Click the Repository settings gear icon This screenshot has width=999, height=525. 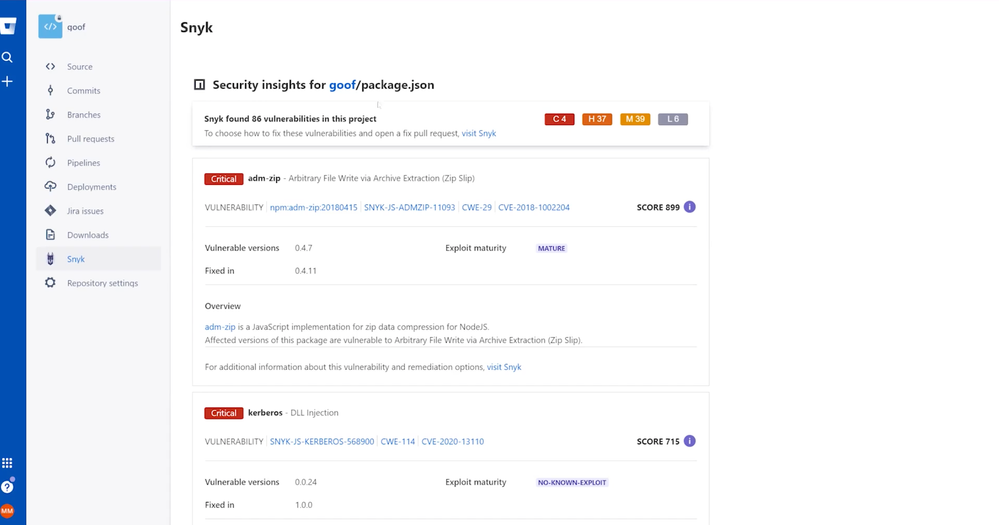[50, 283]
